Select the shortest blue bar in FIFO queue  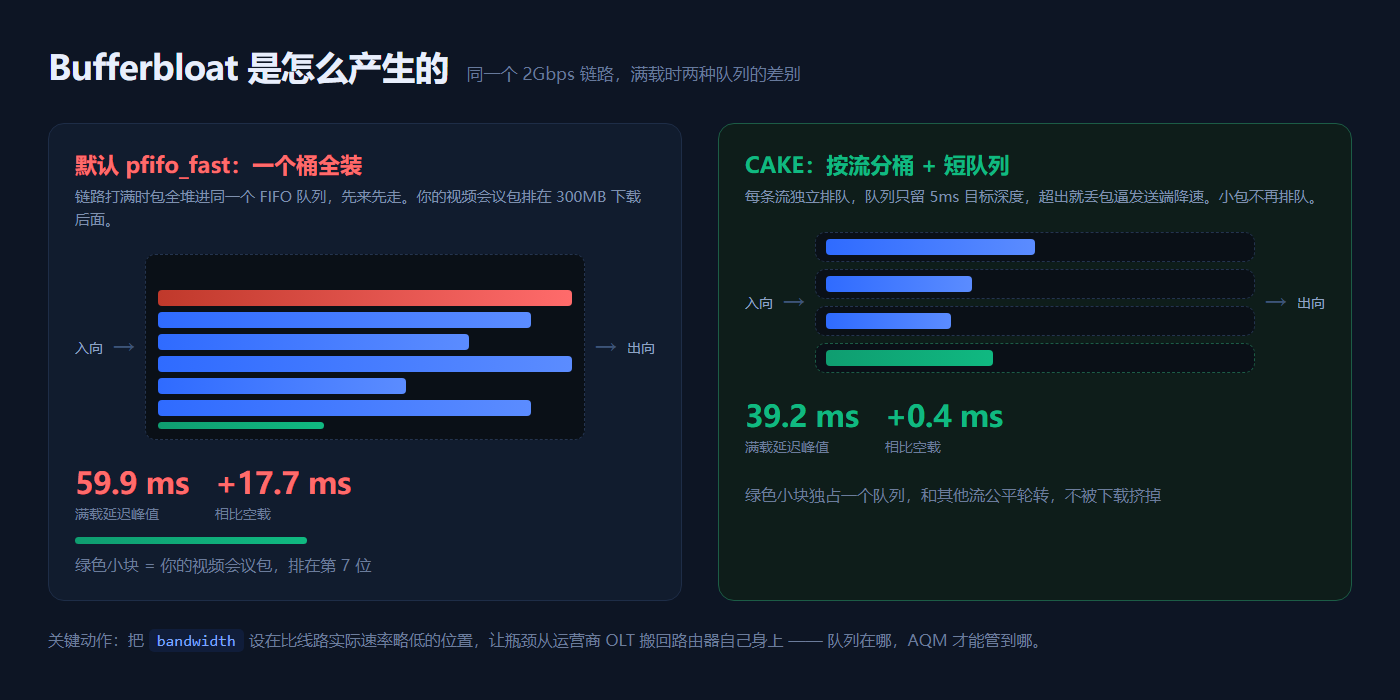pyautogui.click(x=282, y=386)
